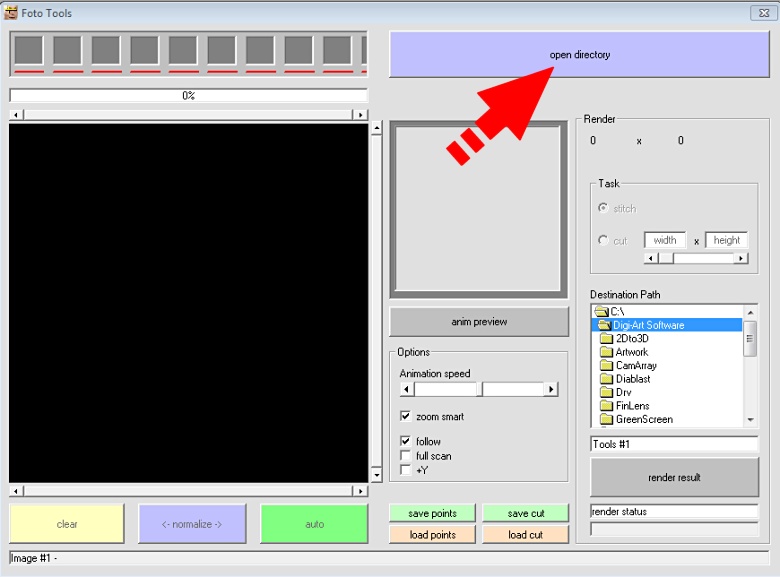Viewport: 780px width, 577px height.
Task: Click the green auto button
Action: pos(314,524)
